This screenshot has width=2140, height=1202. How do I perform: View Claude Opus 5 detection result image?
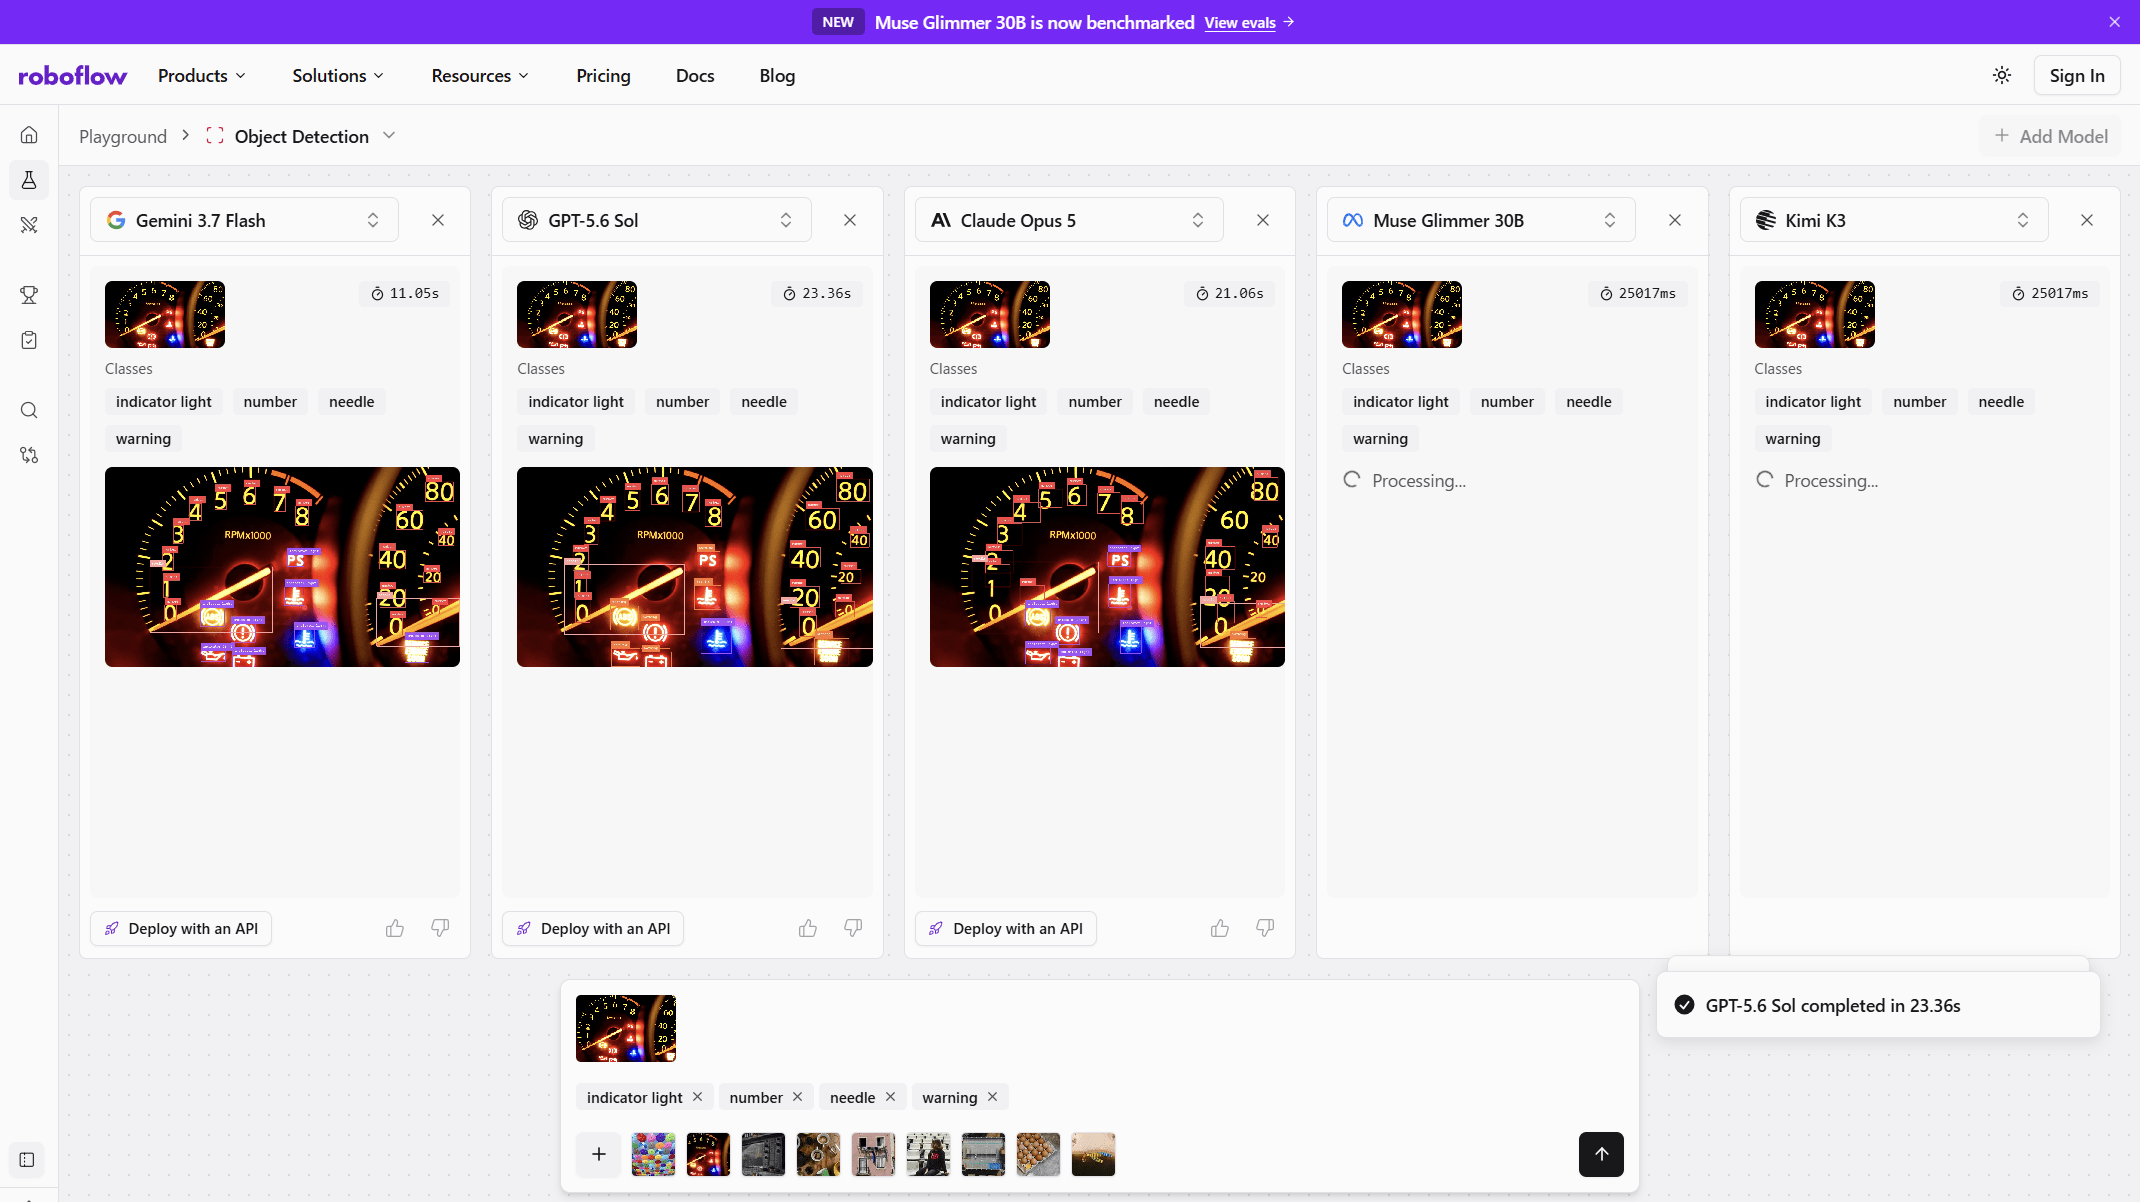coord(1107,567)
